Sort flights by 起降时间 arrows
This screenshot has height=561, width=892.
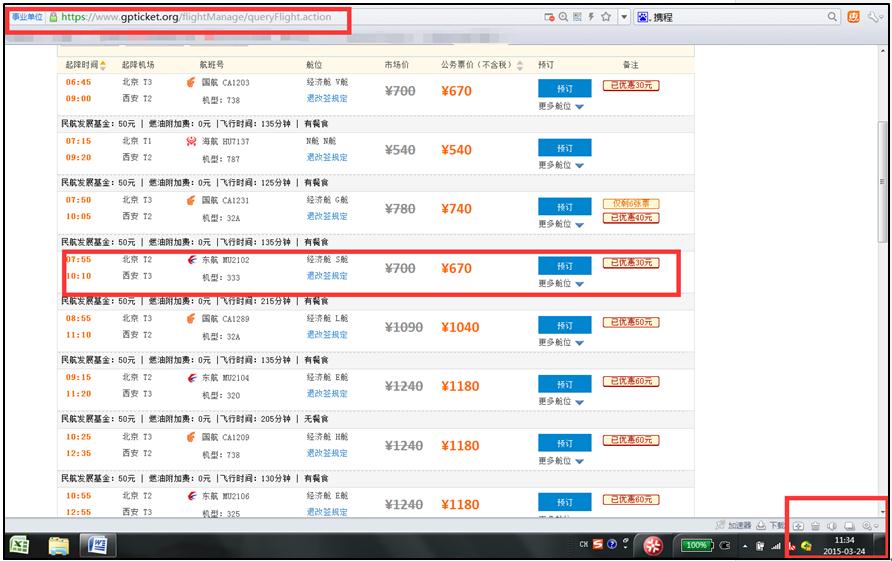coord(102,65)
